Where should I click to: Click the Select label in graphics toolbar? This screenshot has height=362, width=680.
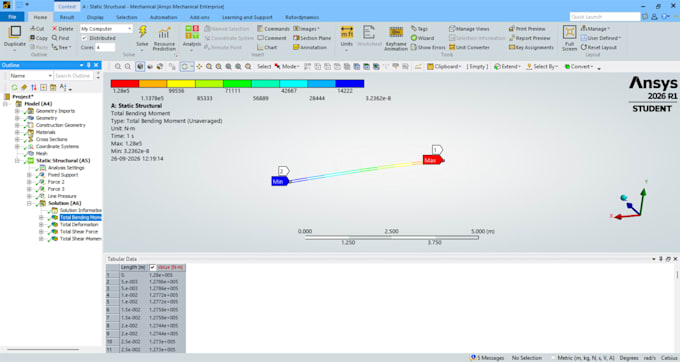264,67
